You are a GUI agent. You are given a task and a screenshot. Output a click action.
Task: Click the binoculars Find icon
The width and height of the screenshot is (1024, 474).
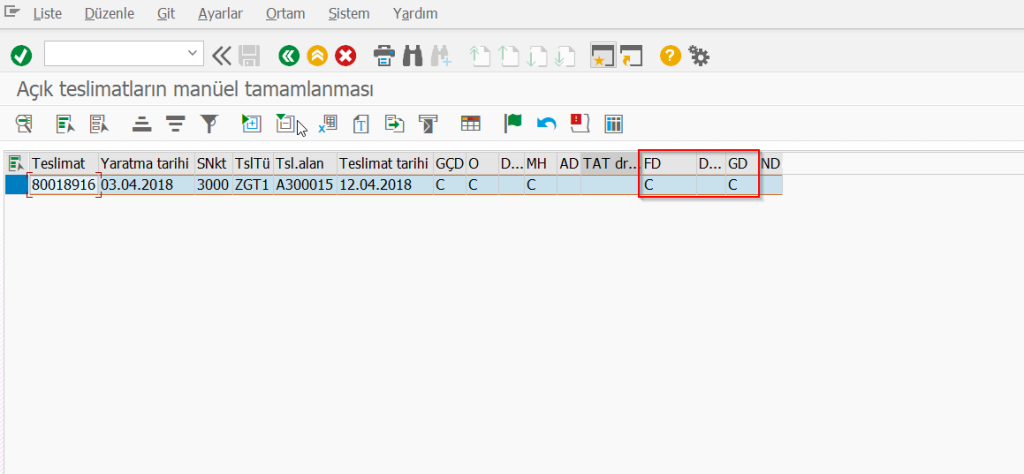(413, 56)
